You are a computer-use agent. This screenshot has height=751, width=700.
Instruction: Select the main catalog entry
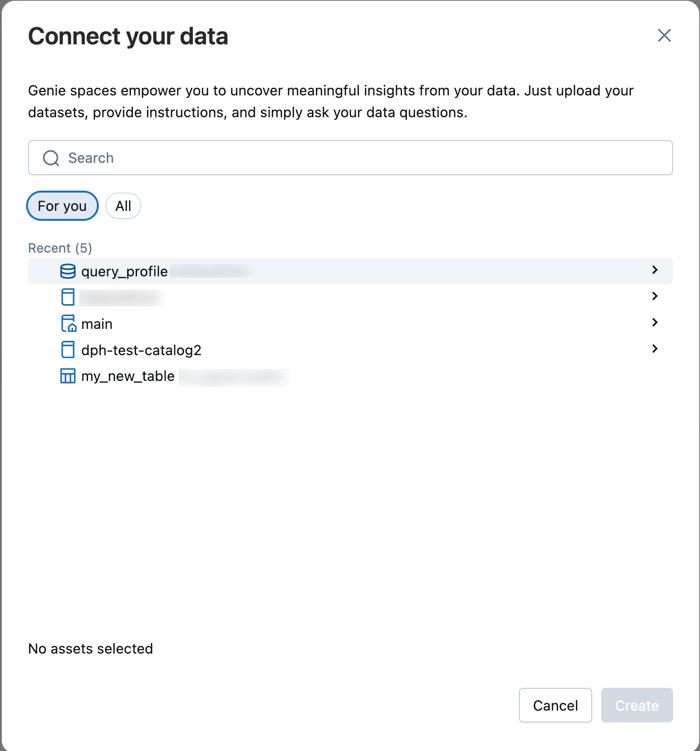point(97,324)
